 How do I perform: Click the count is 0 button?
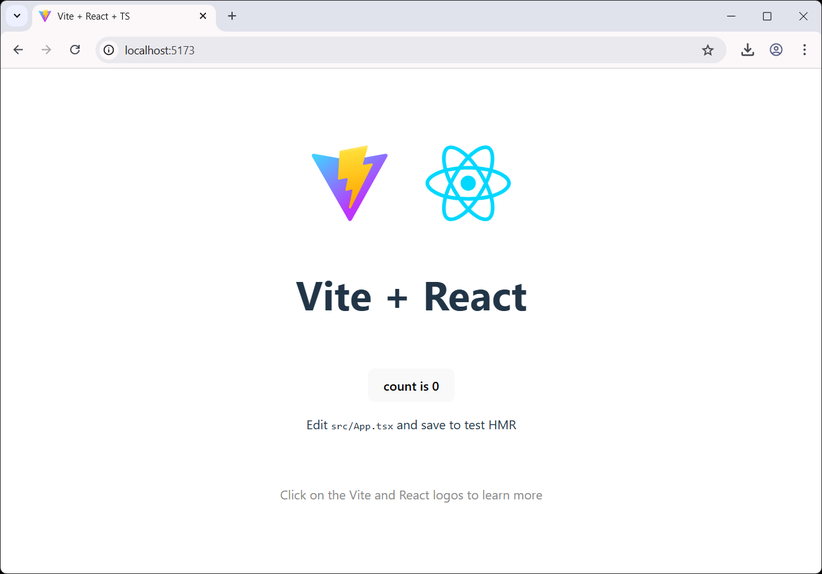coord(411,386)
